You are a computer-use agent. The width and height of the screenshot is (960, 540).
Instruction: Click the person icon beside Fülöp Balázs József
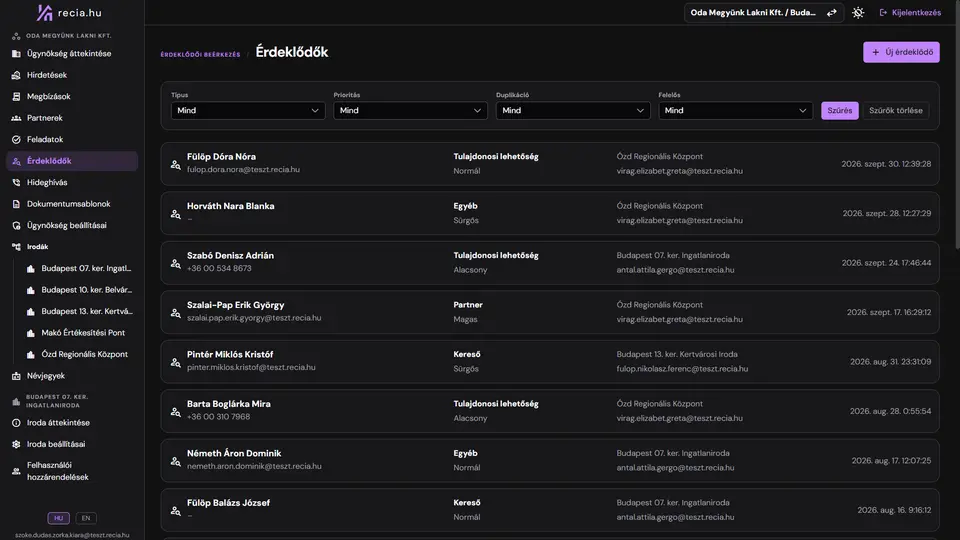point(176,511)
